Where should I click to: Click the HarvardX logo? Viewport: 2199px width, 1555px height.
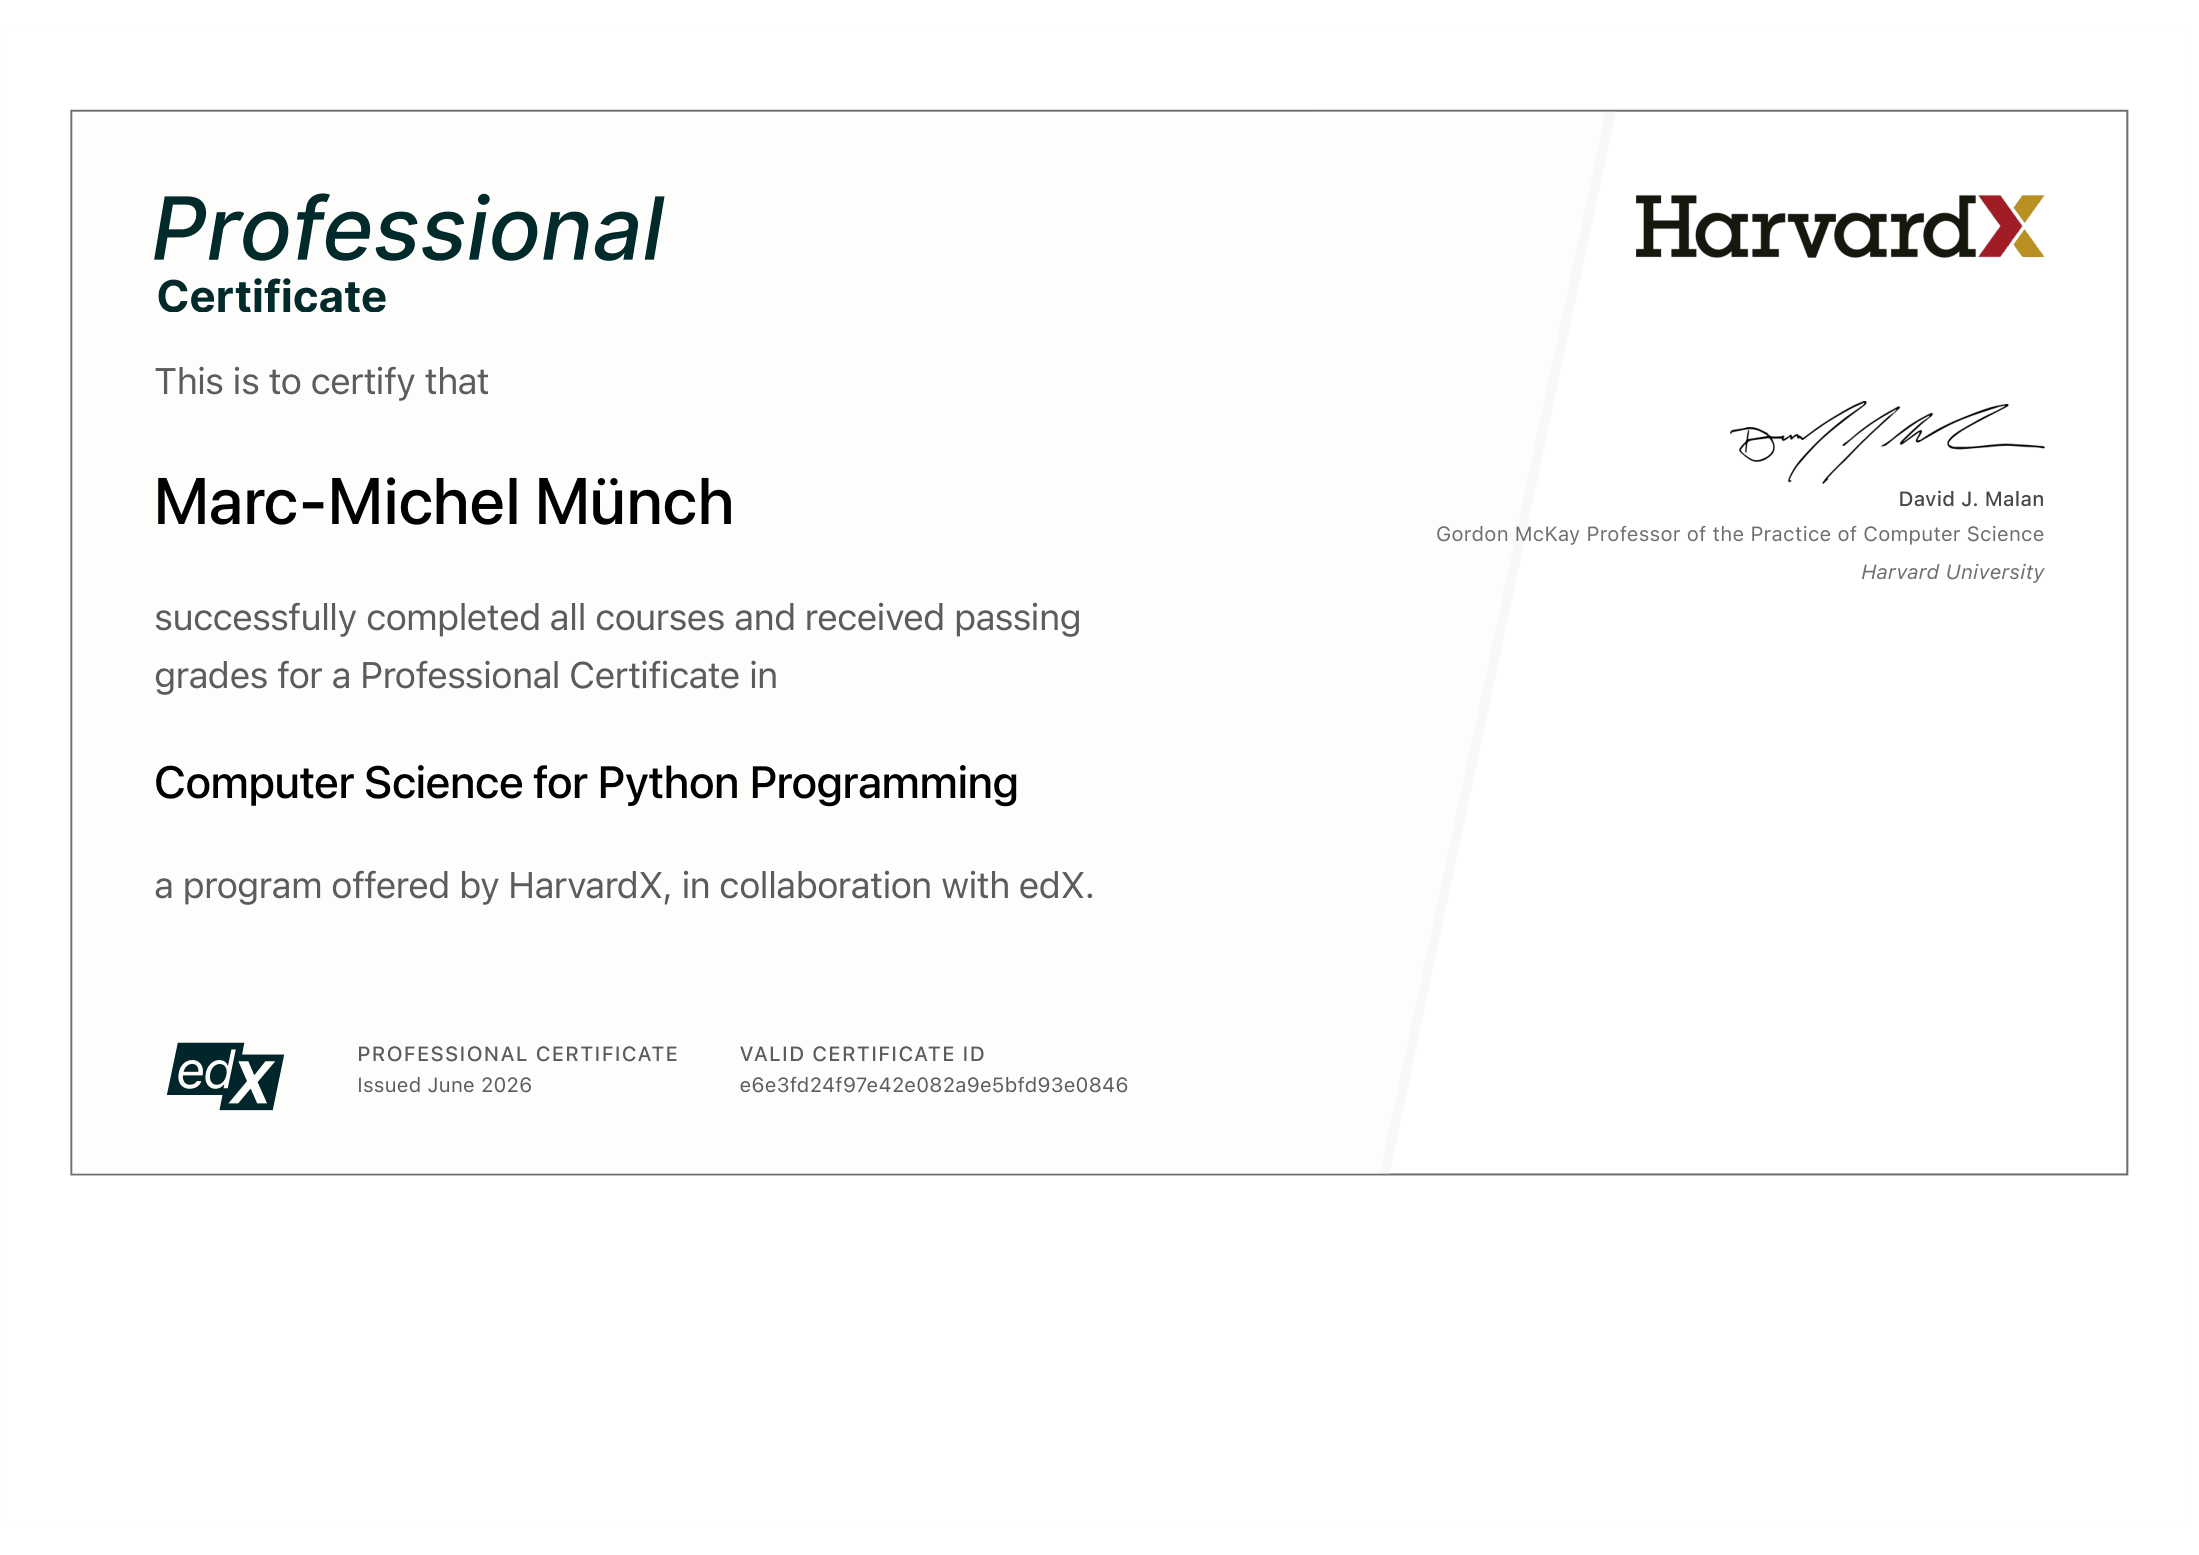point(1839,227)
